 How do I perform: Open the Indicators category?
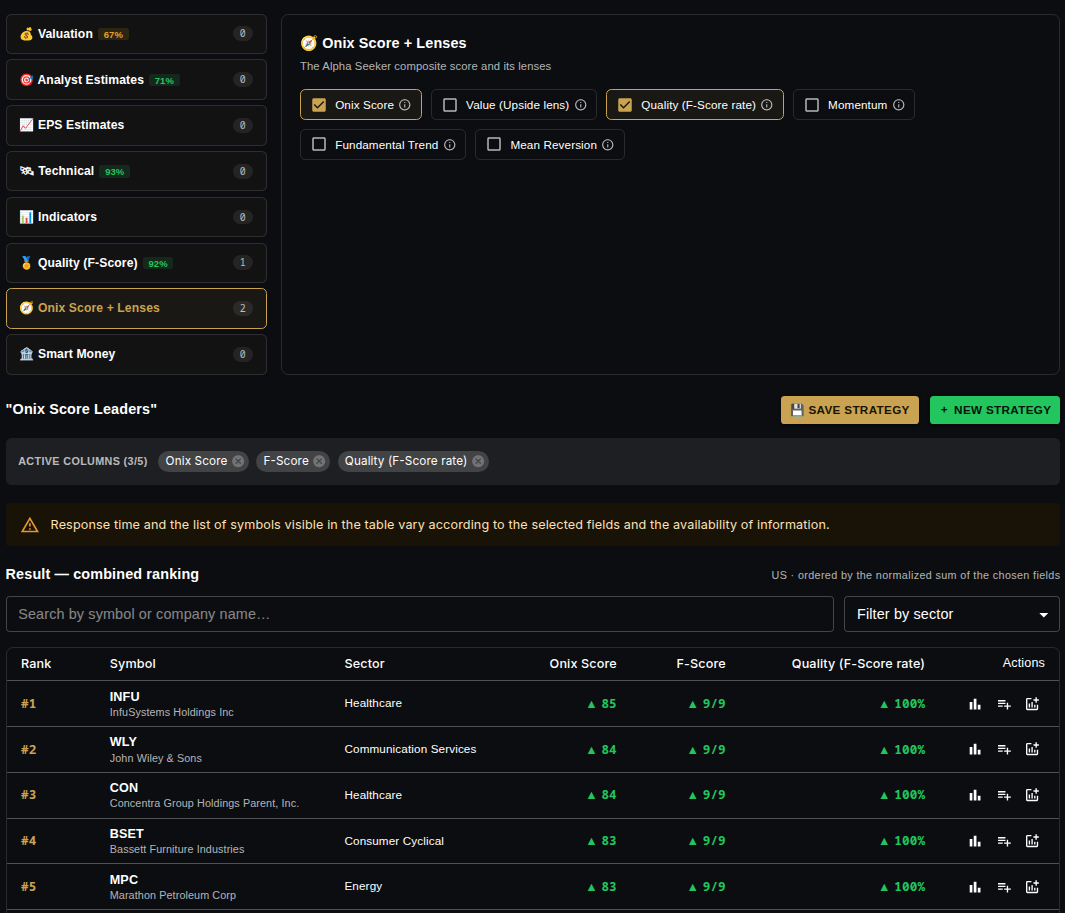[x=137, y=217]
